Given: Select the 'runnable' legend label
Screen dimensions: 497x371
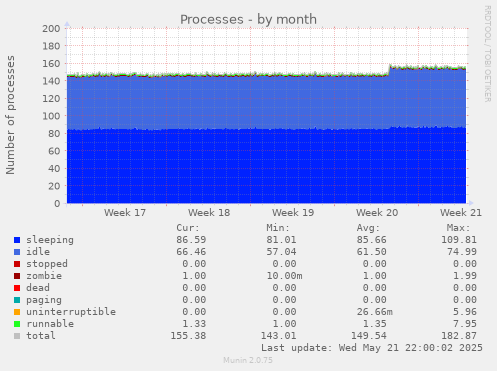Looking at the screenshot, I should [x=50, y=324].
